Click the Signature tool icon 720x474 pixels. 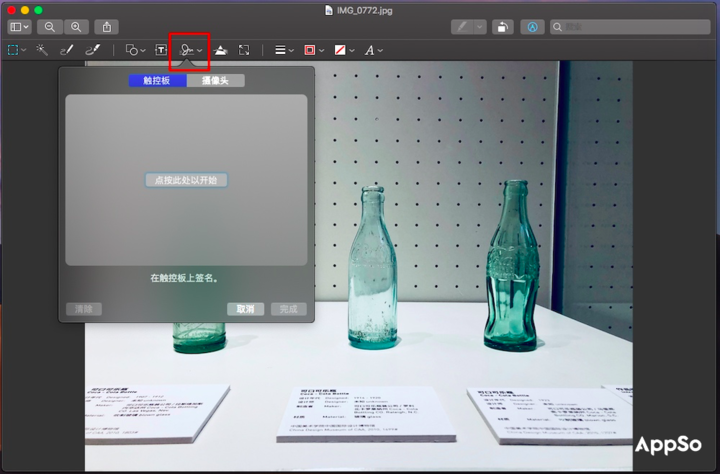[x=186, y=49]
